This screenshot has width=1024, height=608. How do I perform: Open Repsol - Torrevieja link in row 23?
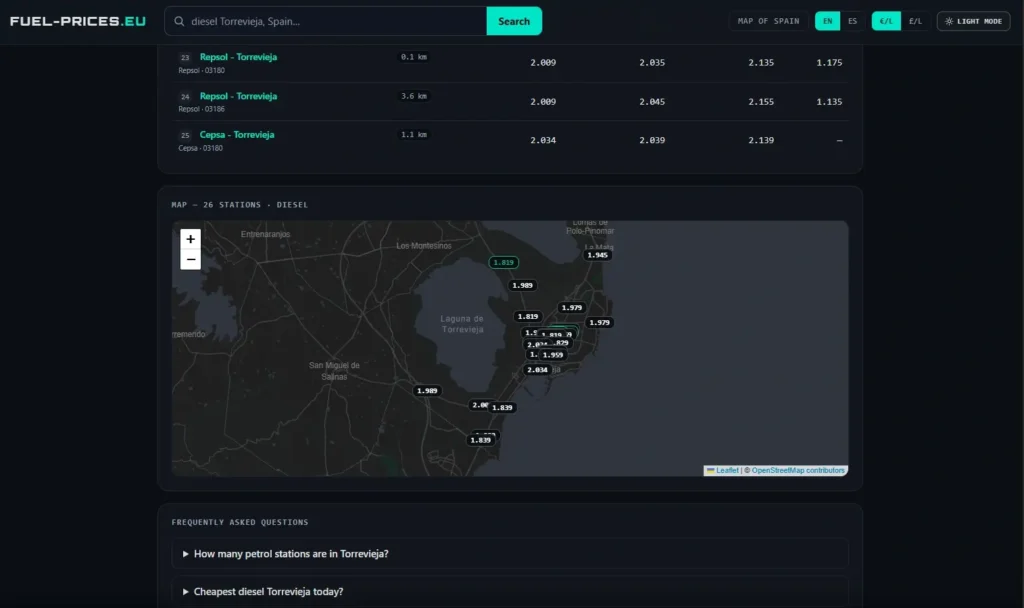(238, 57)
